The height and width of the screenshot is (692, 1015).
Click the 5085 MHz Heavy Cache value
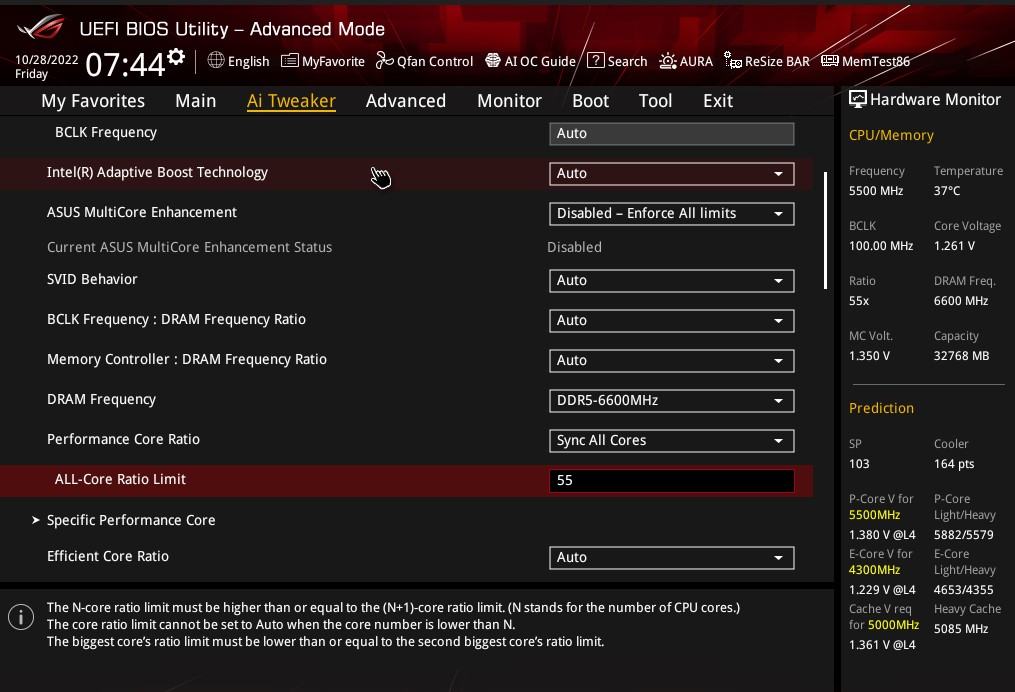pos(961,629)
